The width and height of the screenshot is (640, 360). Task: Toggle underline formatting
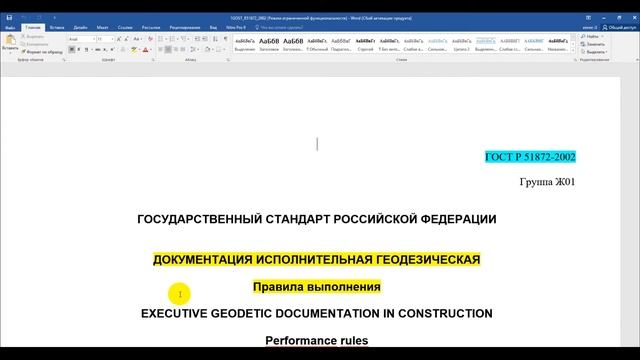86,49
